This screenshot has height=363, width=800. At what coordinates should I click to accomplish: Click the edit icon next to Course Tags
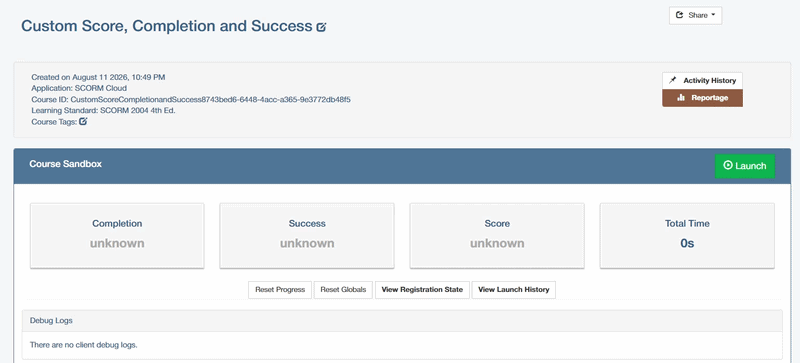coord(83,122)
